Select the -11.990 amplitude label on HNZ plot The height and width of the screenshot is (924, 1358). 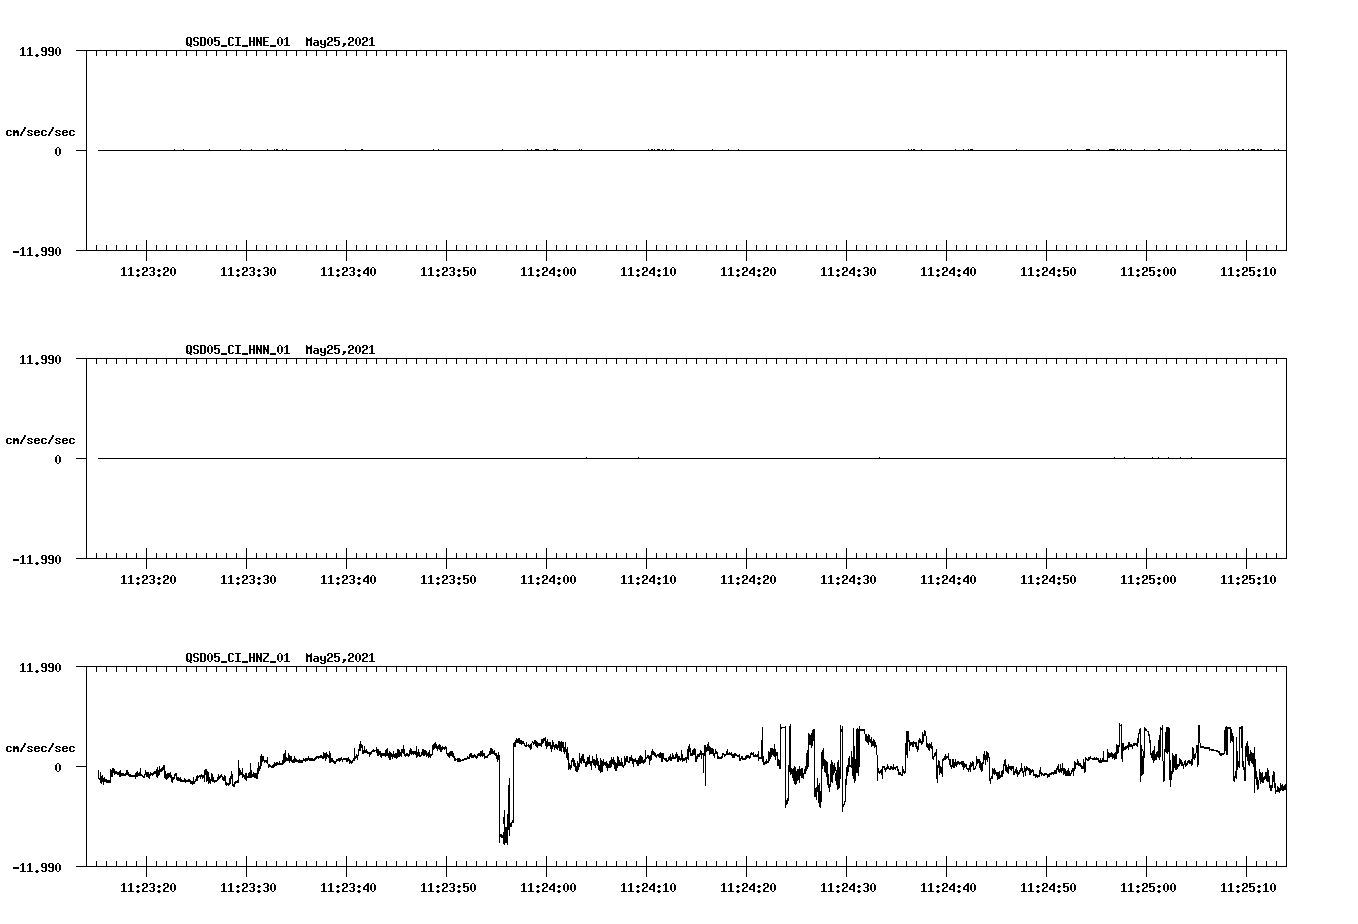click(35, 868)
